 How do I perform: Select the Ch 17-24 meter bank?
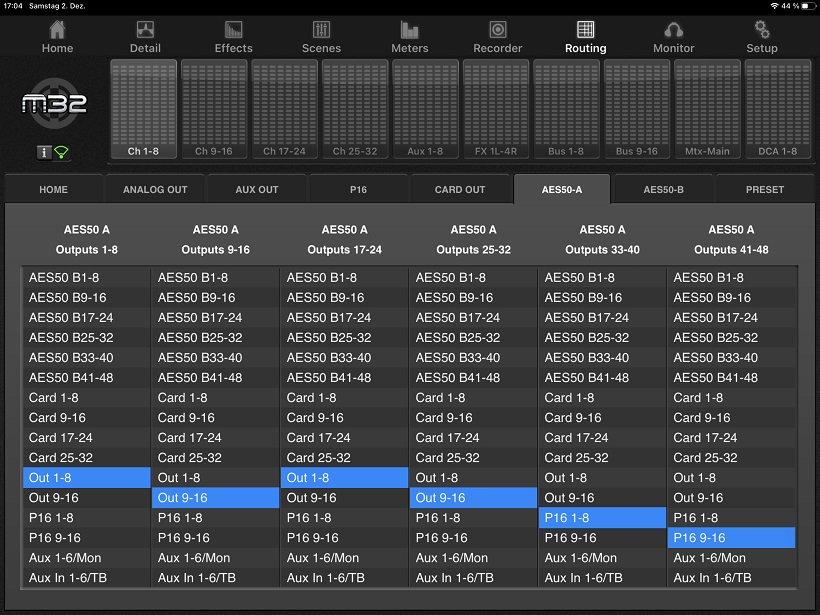pyautogui.click(x=284, y=109)
